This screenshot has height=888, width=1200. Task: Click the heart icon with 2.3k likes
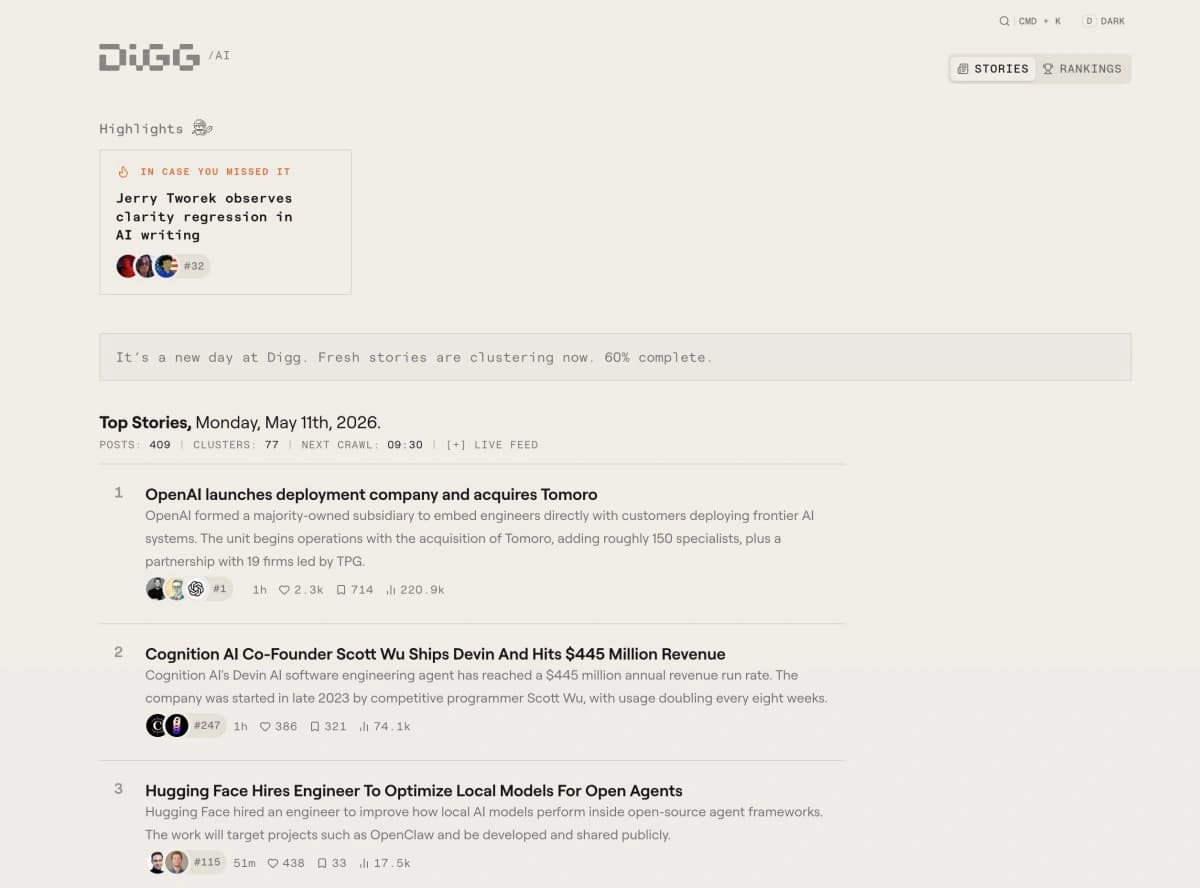pyautogui.click(x=284, y=590)
